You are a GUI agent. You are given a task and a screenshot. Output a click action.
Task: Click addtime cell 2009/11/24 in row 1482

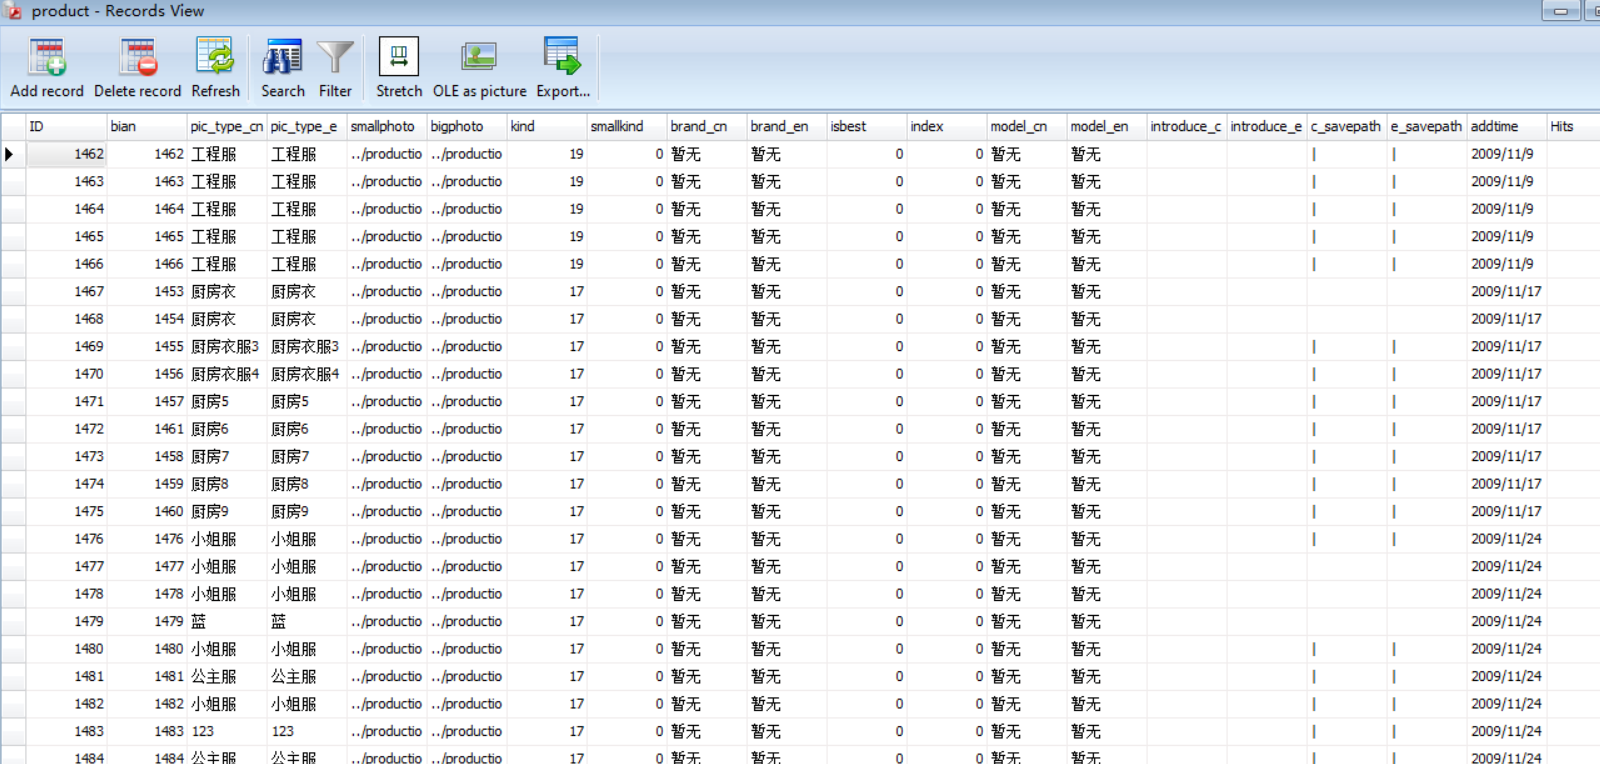1507,704
